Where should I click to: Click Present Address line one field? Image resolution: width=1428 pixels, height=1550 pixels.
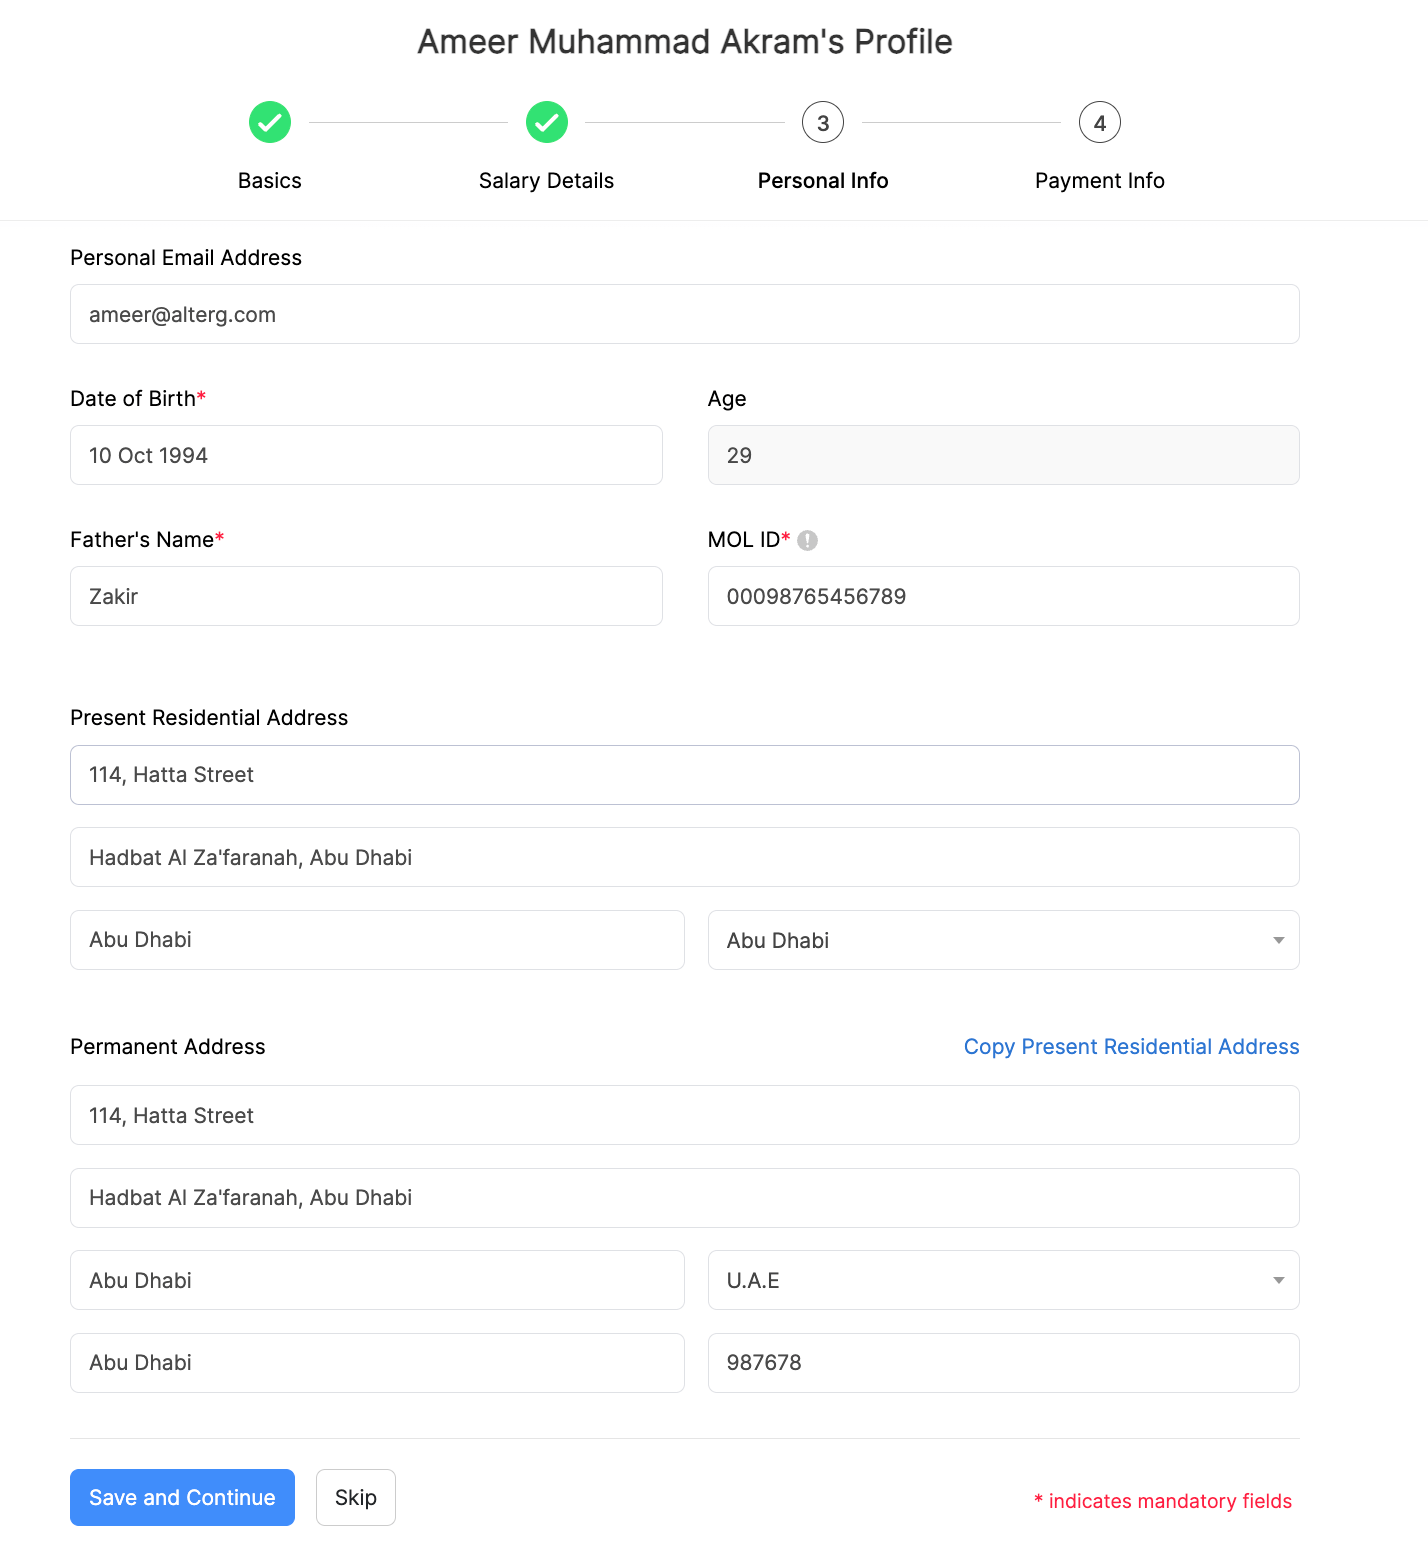pyautogui.click(x=685, y=775)
